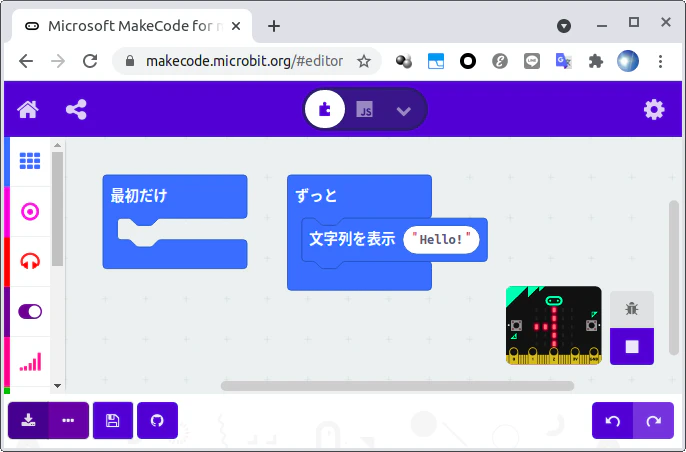Open more download options ellipsis
The height and width of the screenshot is (452, 686).
(x=68, y=420)
